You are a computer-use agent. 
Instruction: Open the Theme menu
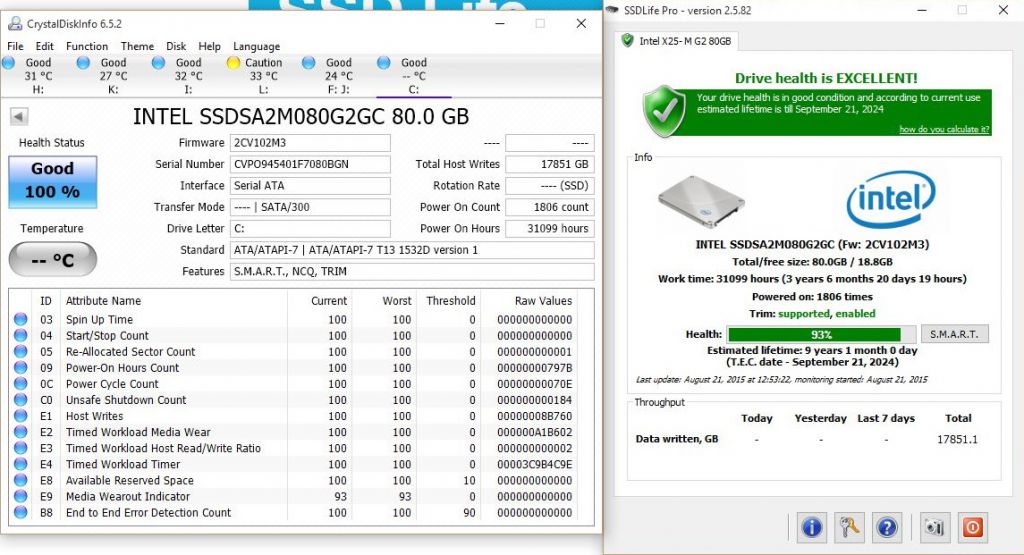[x=137, y=46]
